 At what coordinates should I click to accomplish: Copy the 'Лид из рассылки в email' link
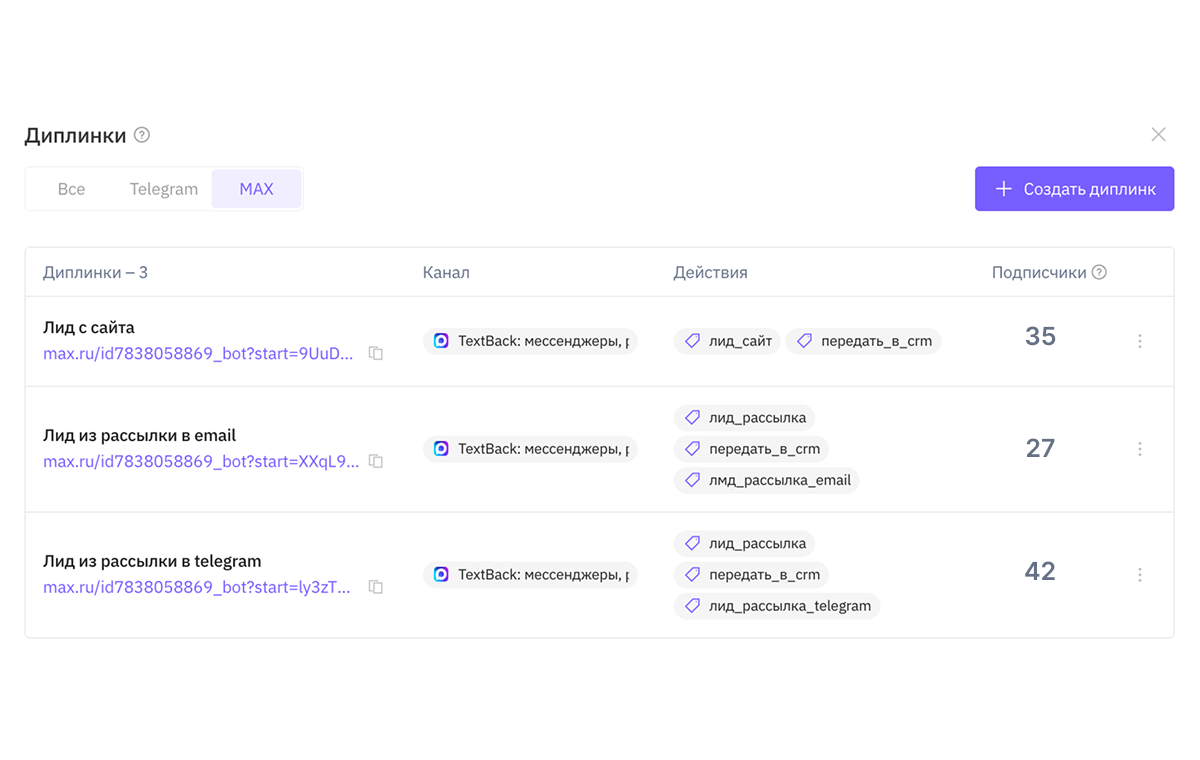[x=376, y=461]
